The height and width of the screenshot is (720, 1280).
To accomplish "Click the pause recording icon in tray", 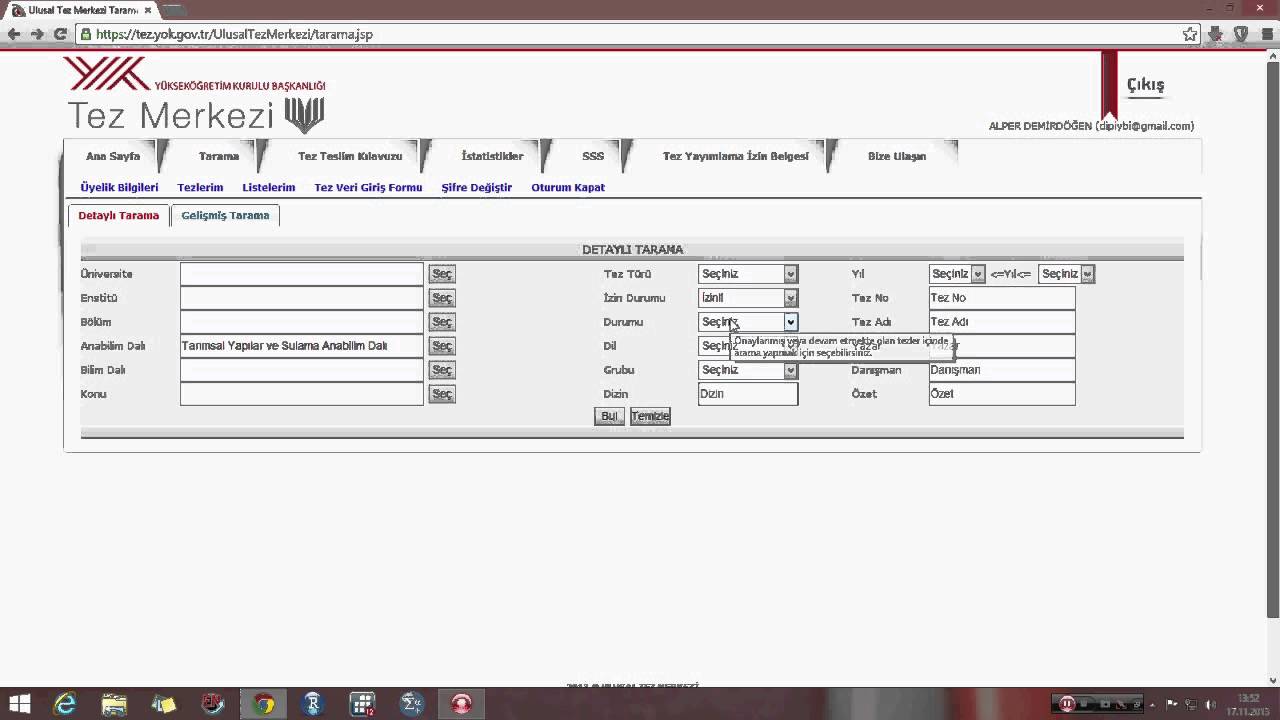I will [1067, 704].
